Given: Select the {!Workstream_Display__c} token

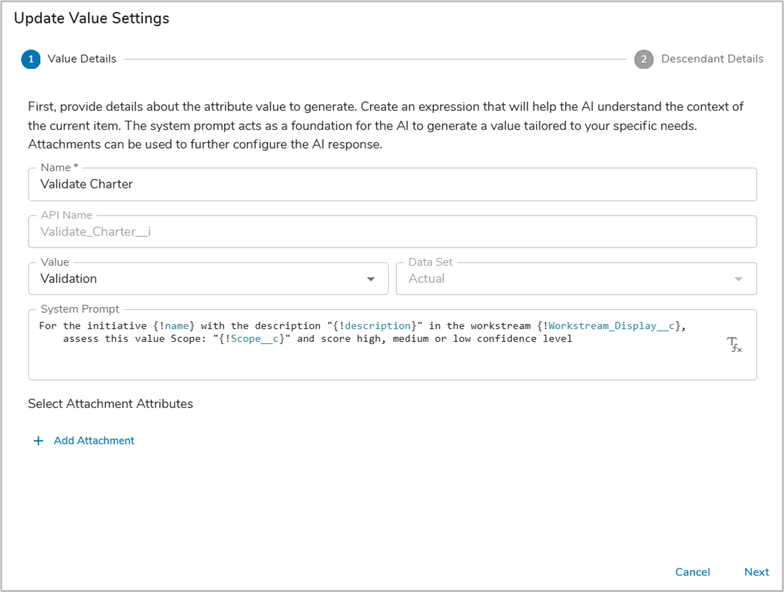Looking at the screenshot, I should 611,326.
